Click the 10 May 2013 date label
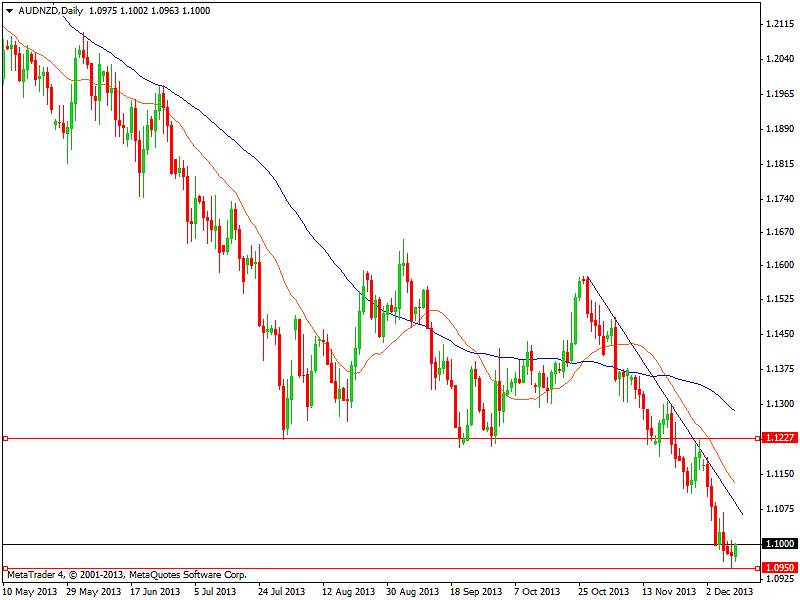Screen dimensions: 800x600 coord(29,591)
